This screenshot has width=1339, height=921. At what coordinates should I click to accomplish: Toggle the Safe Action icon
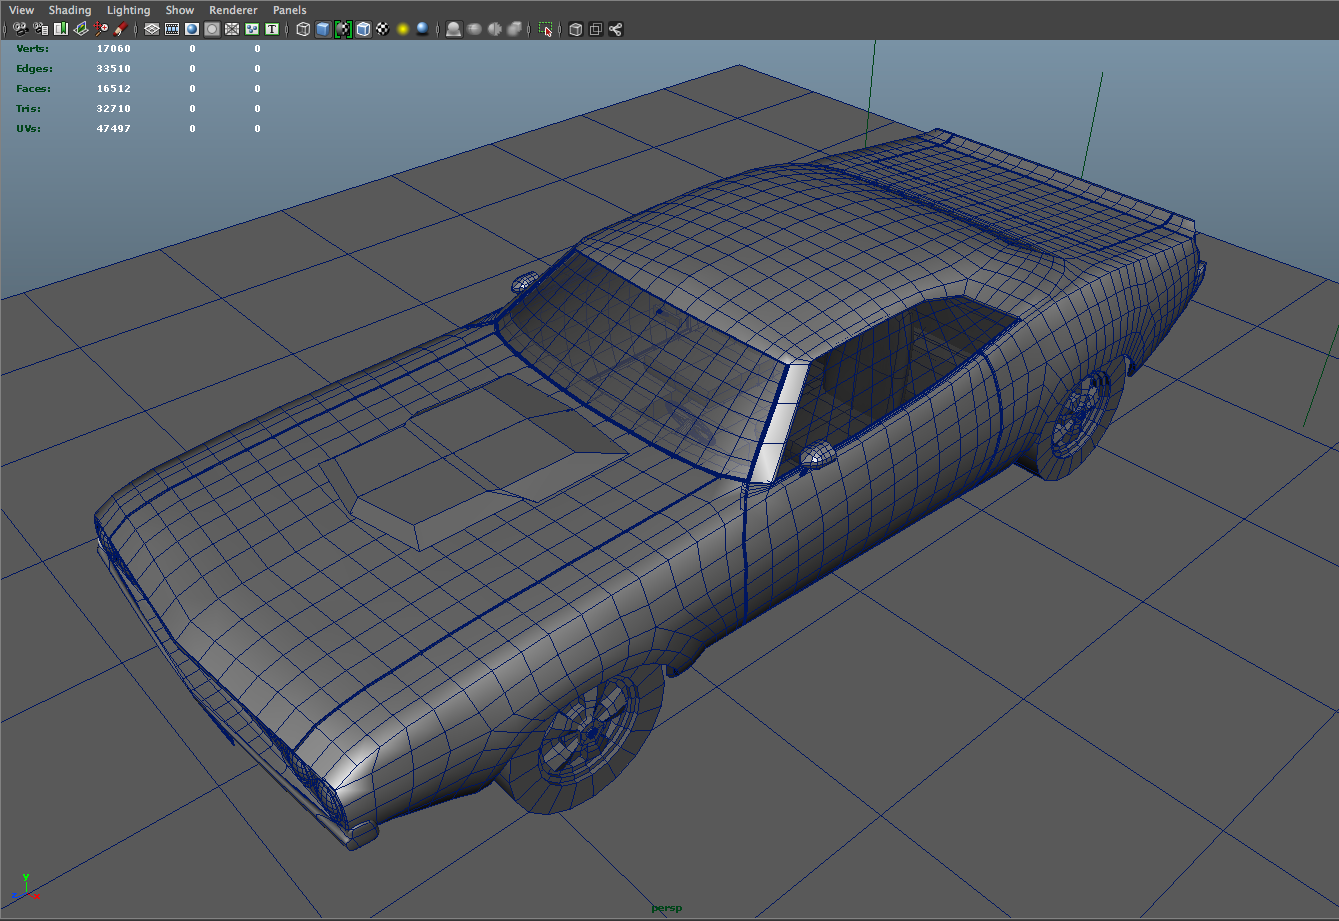252,29
